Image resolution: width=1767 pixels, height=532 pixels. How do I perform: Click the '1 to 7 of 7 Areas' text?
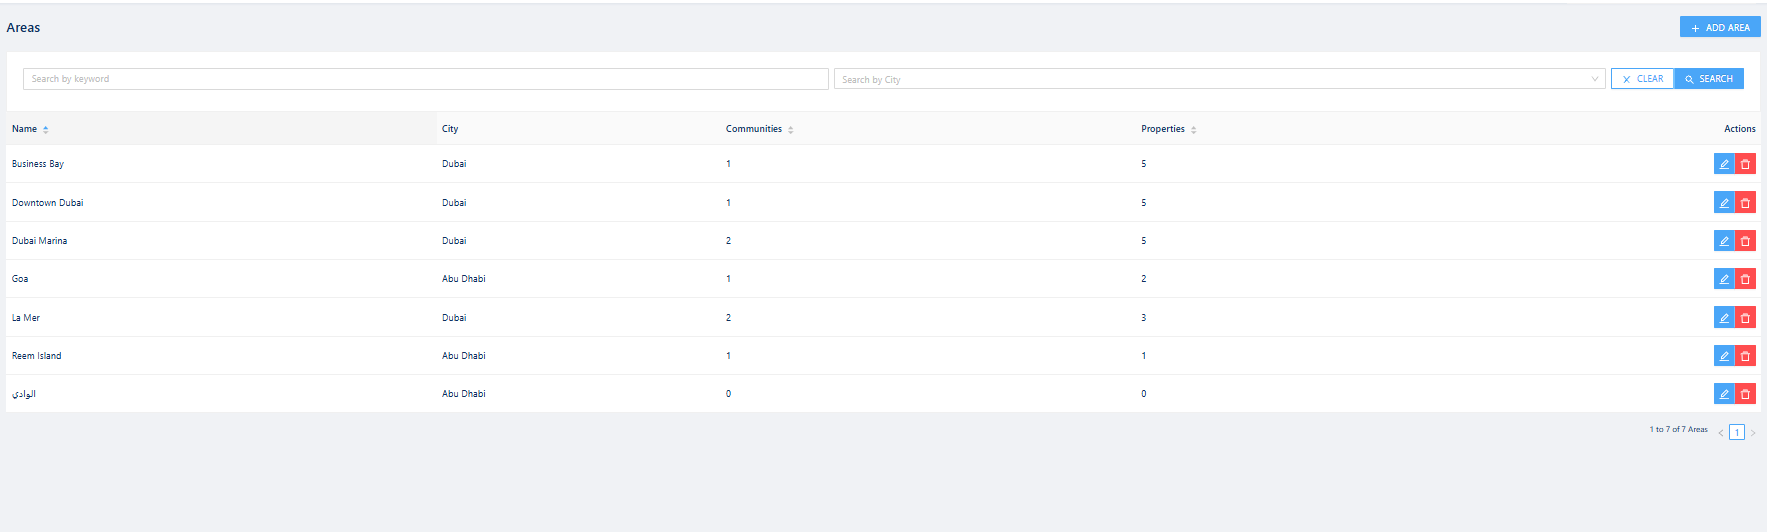point(1678,430)
